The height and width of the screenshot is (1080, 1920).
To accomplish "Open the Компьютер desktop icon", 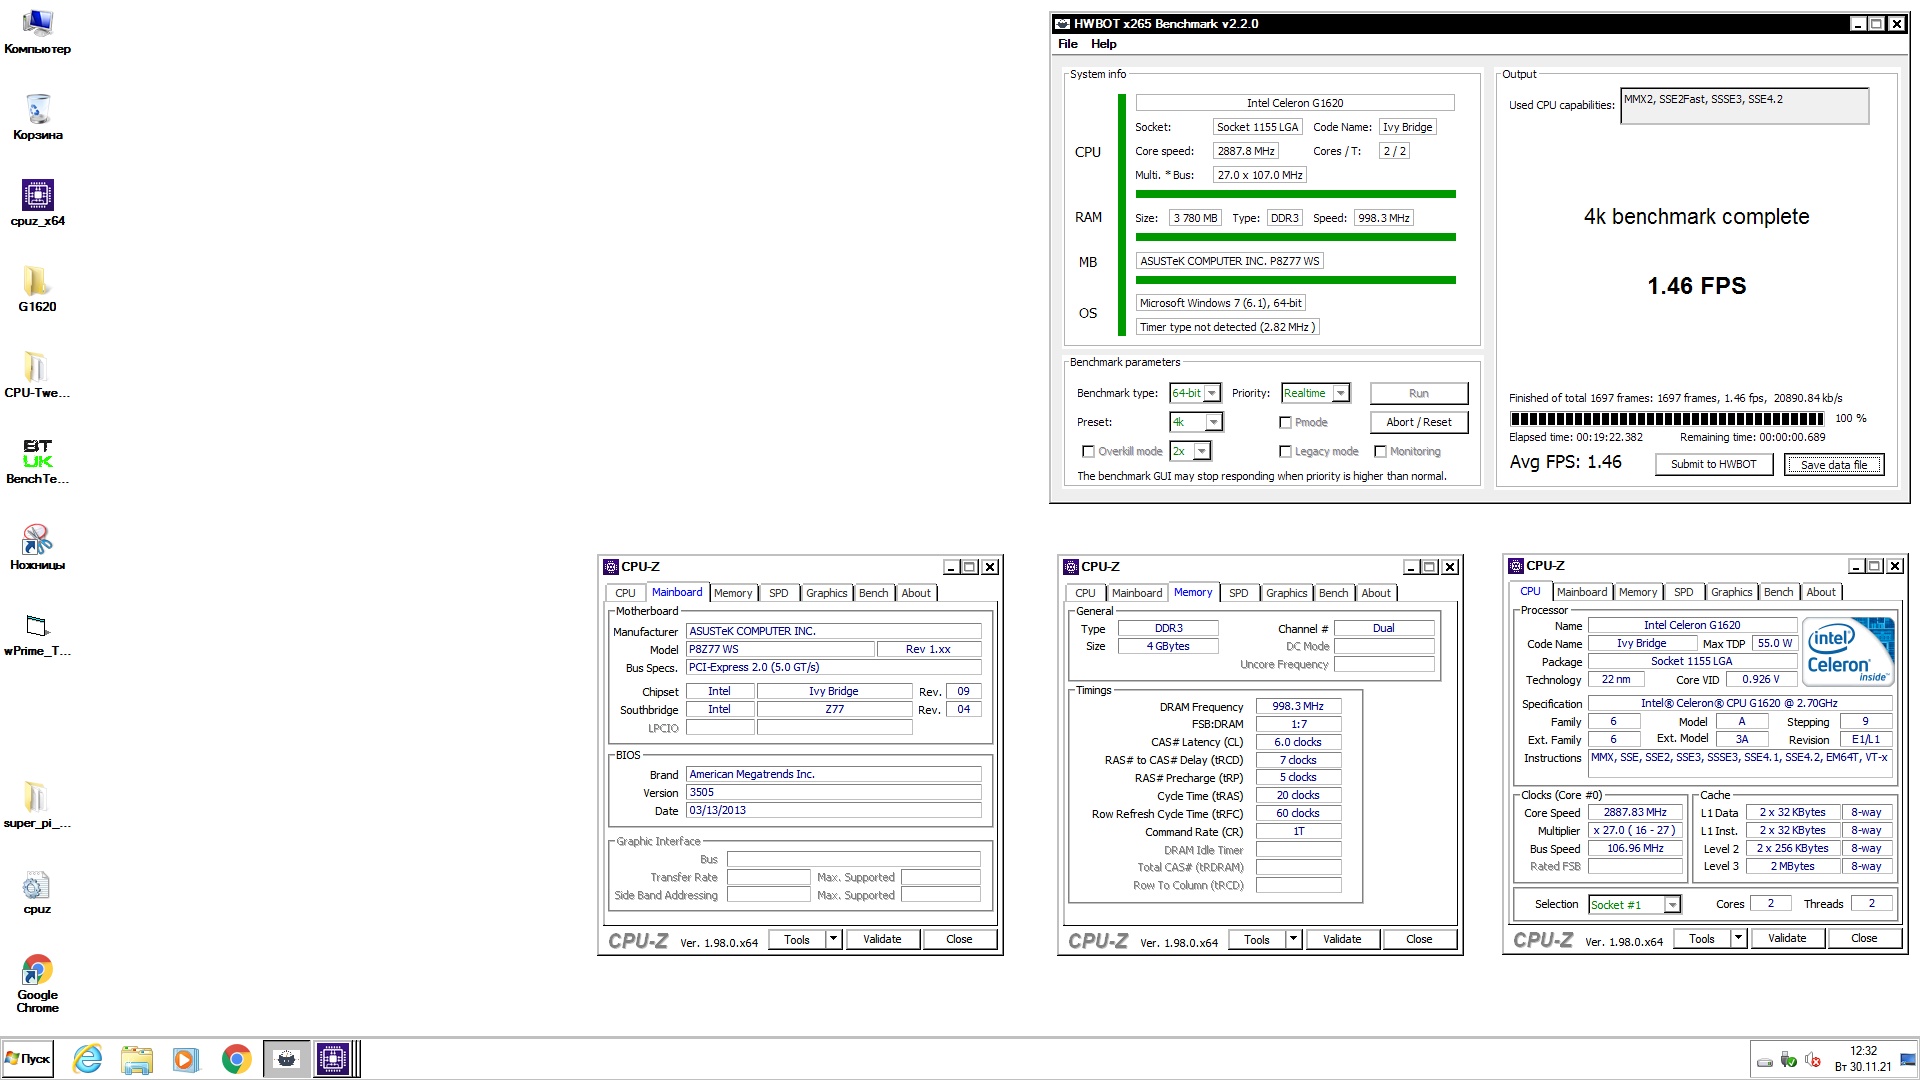I will click(x=37, y=31).
